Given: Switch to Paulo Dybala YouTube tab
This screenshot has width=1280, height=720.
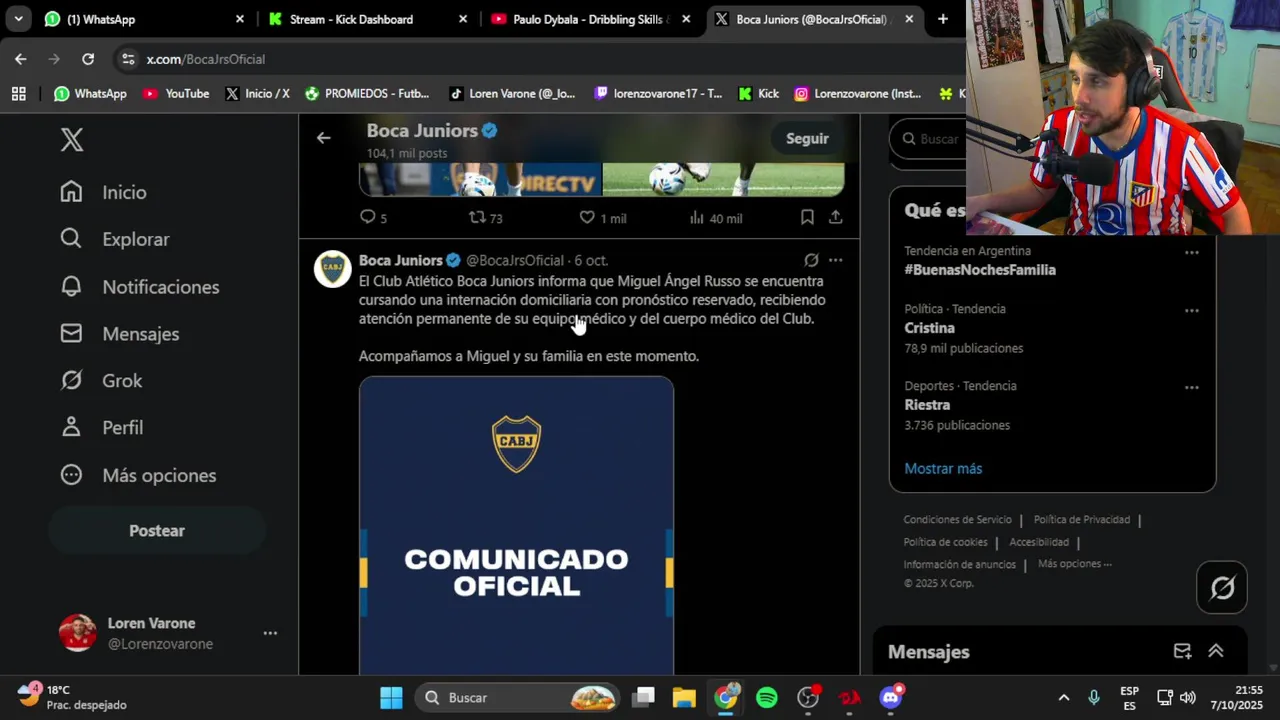Looking at the screenshot, I should coord(591,19).
